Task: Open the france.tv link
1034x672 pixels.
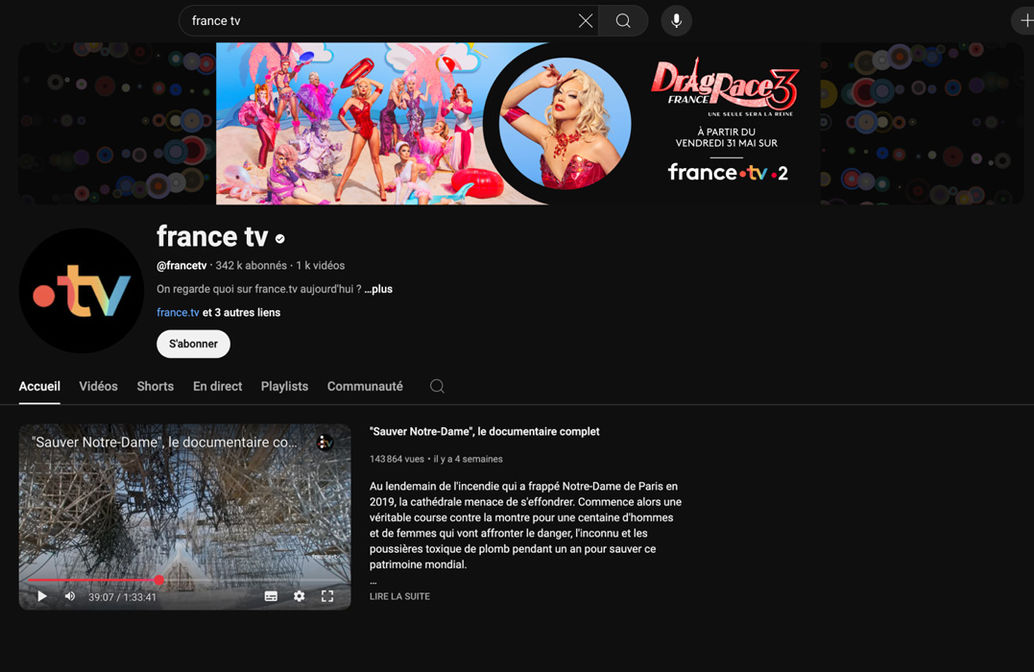Action: [x=178, y=313]
